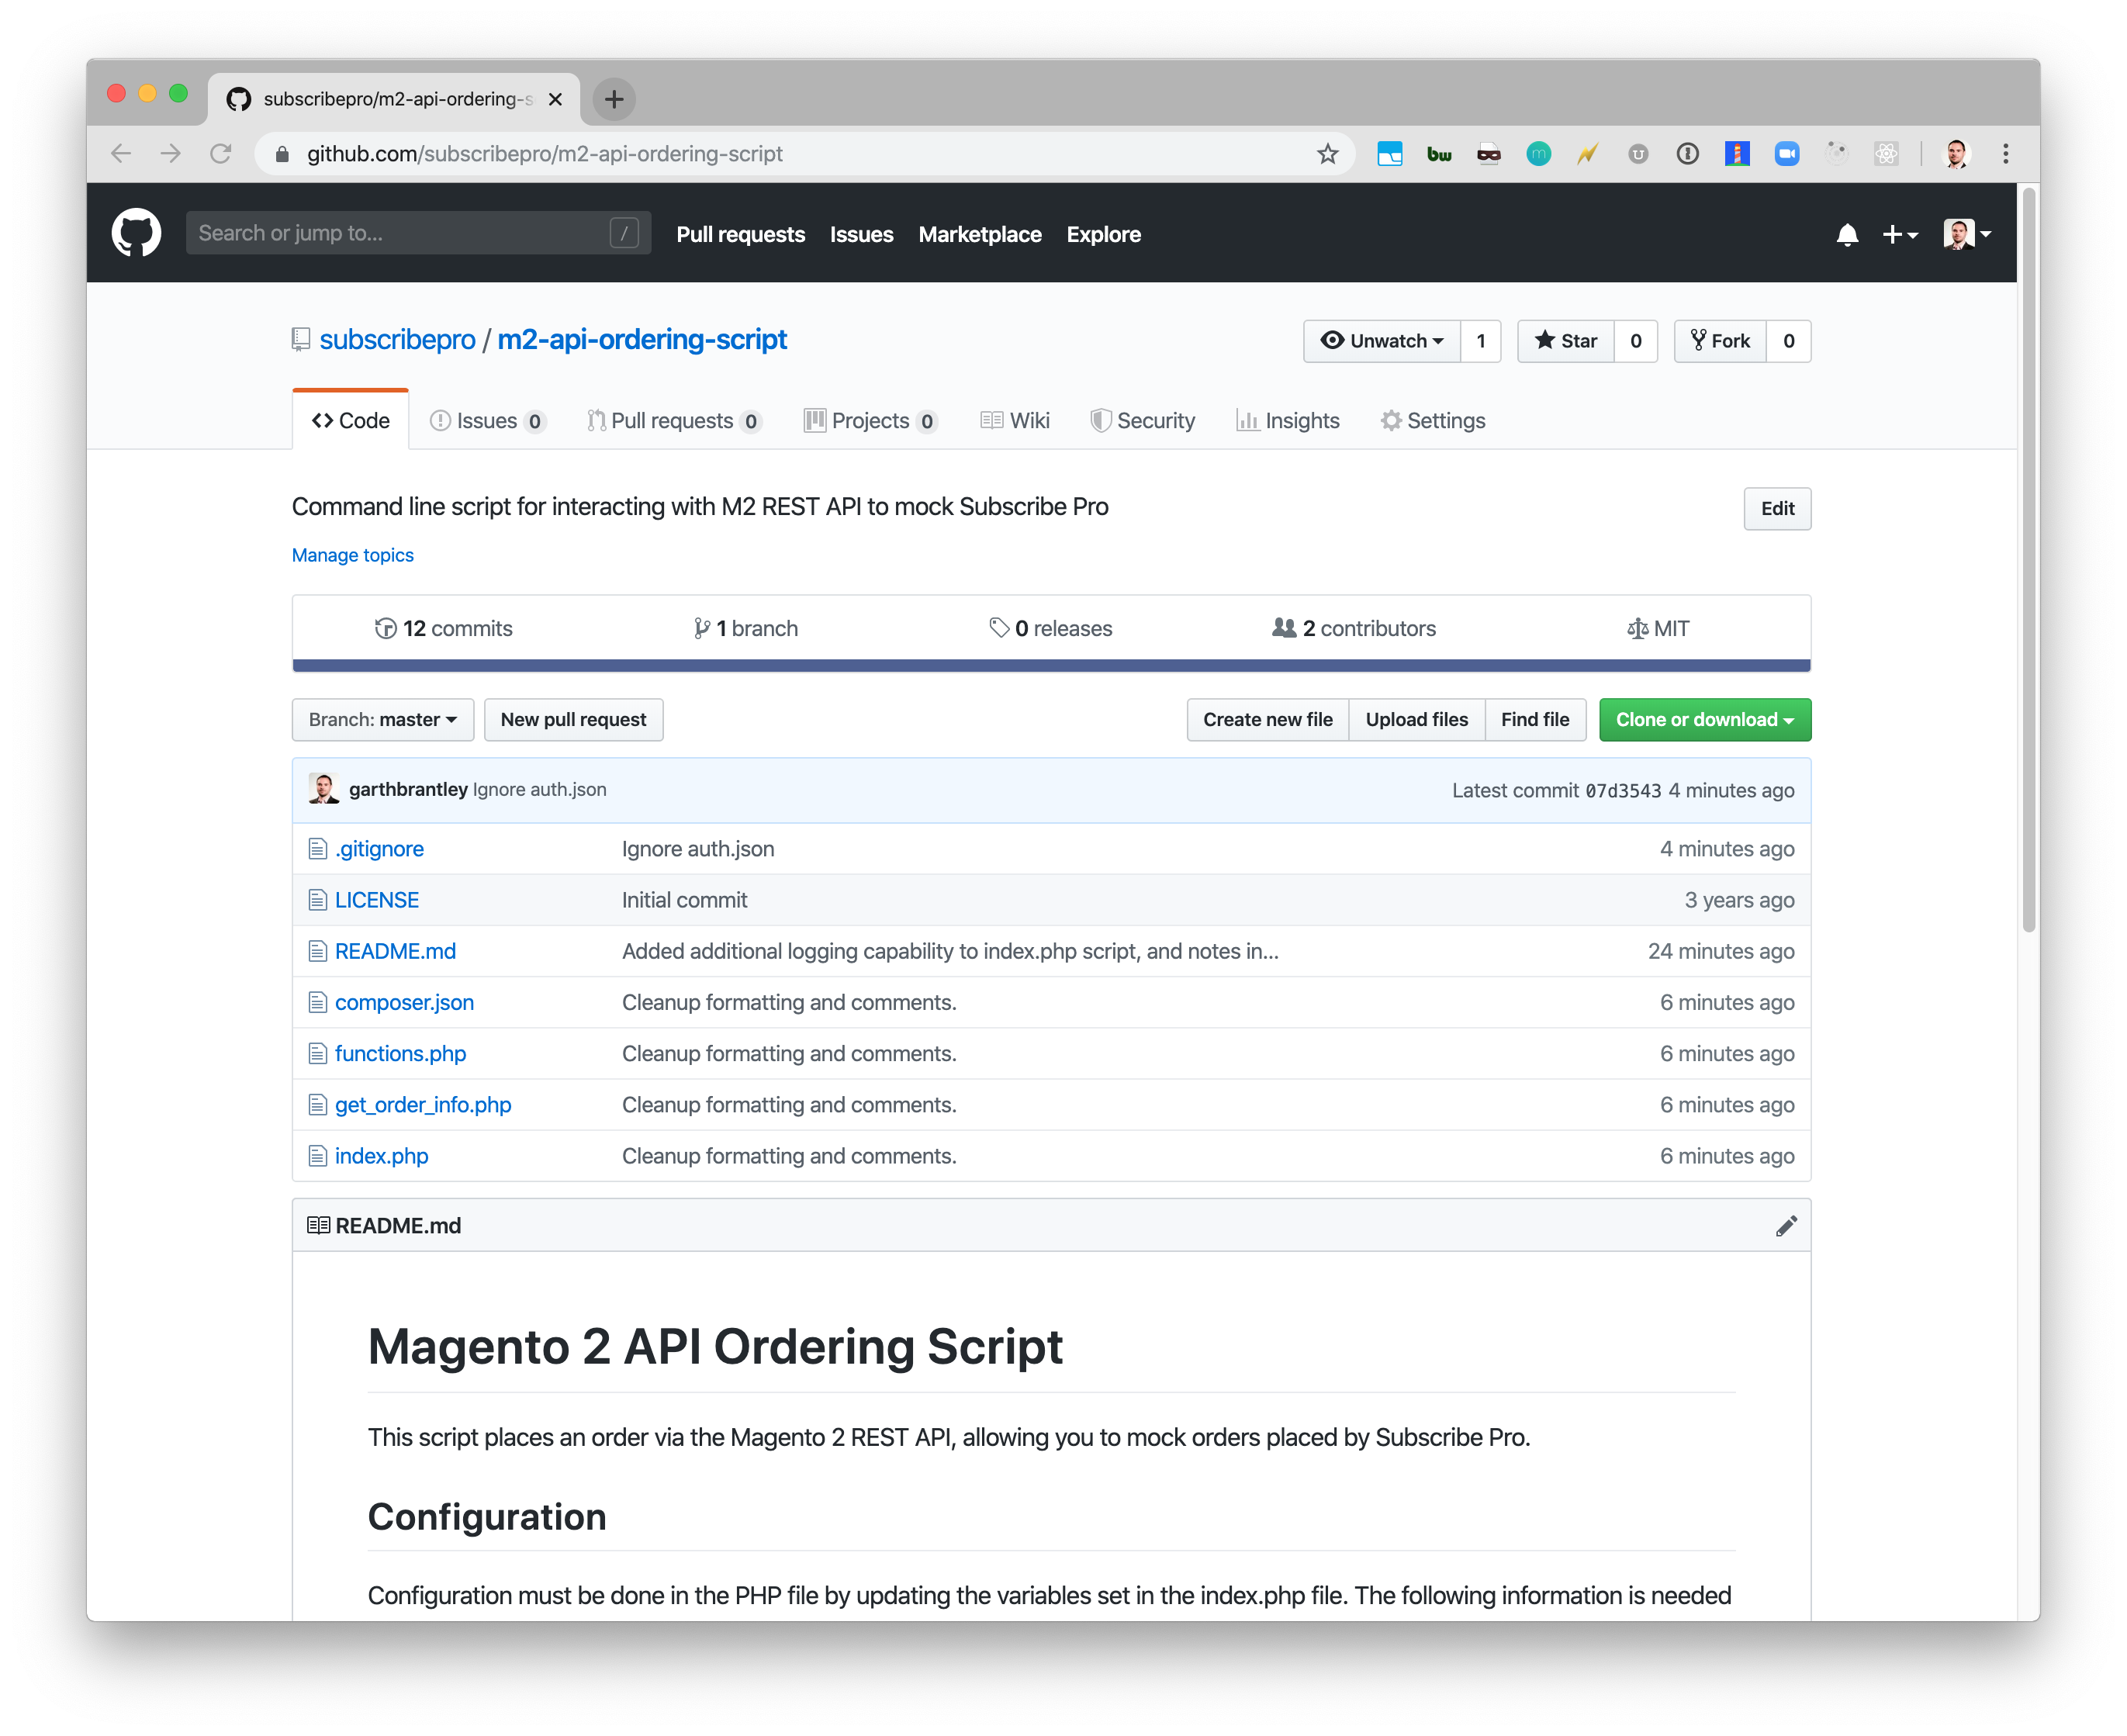Open the m2-api-ordering-script repo link
Screen dimensions: 2127x1736
click(x=642, y=340)
